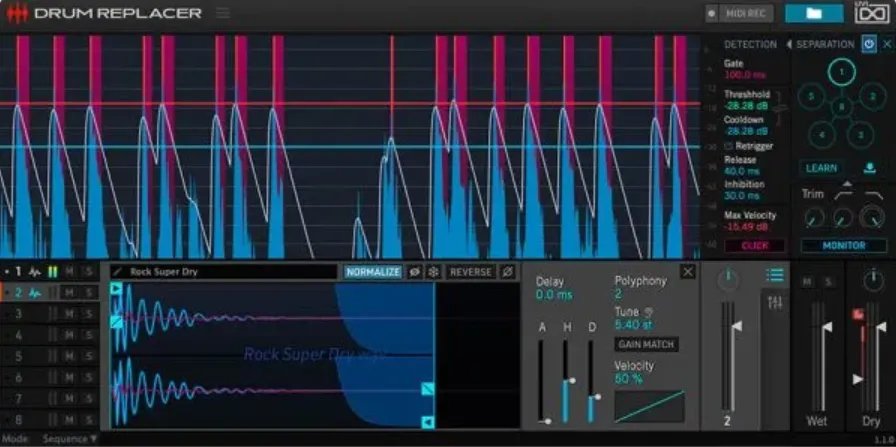Select drum slot 3
The height and width of the screenshot is (447, 896).
[x=18, y=313]
